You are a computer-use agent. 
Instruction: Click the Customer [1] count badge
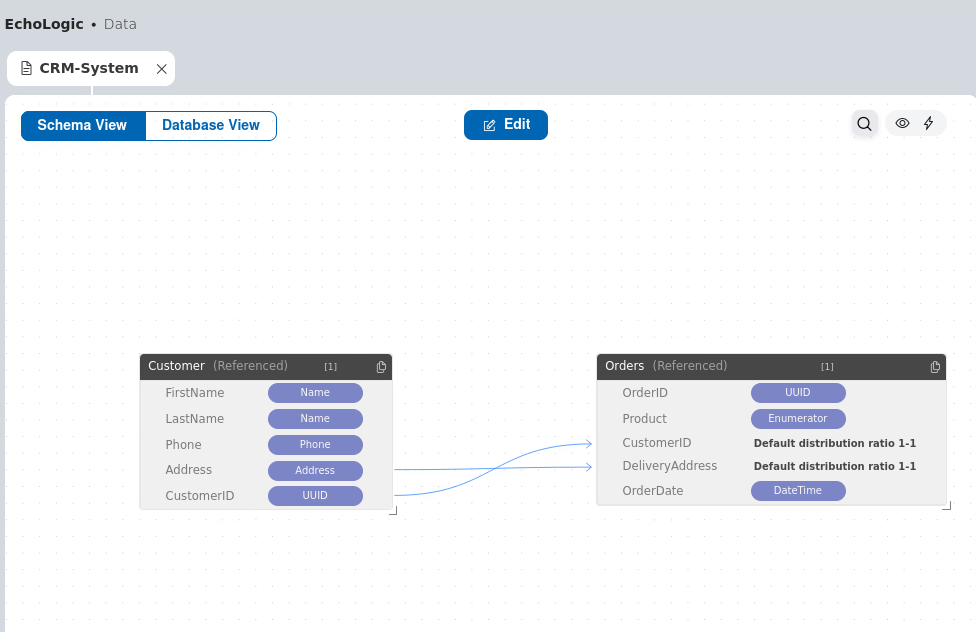click(331, 367)
